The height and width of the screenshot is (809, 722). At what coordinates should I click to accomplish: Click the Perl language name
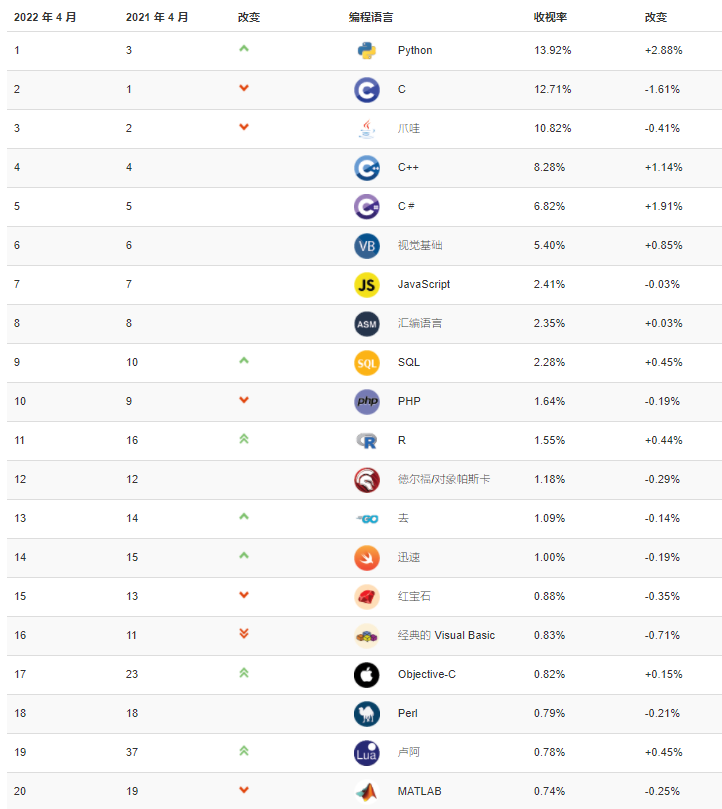pos(409,713)
